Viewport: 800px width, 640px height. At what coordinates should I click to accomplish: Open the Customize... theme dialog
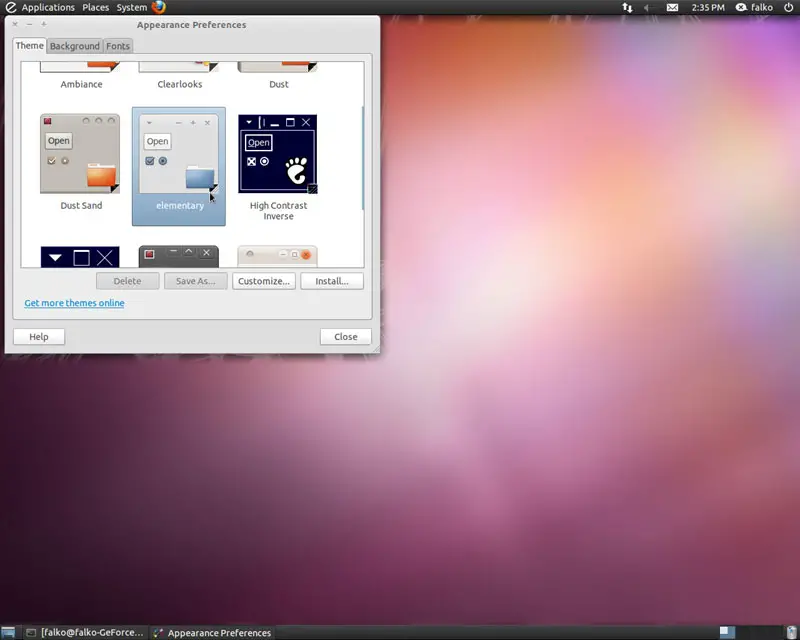(x=264, y=281)
